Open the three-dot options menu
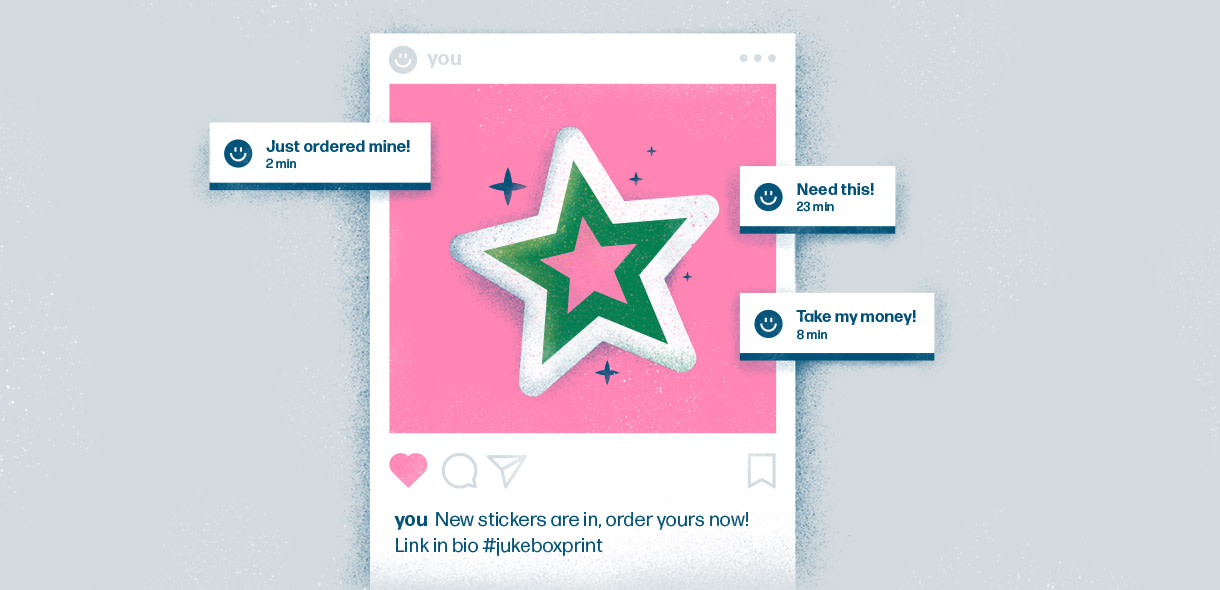Screen dimensions: 1220x590 [758, 58]
